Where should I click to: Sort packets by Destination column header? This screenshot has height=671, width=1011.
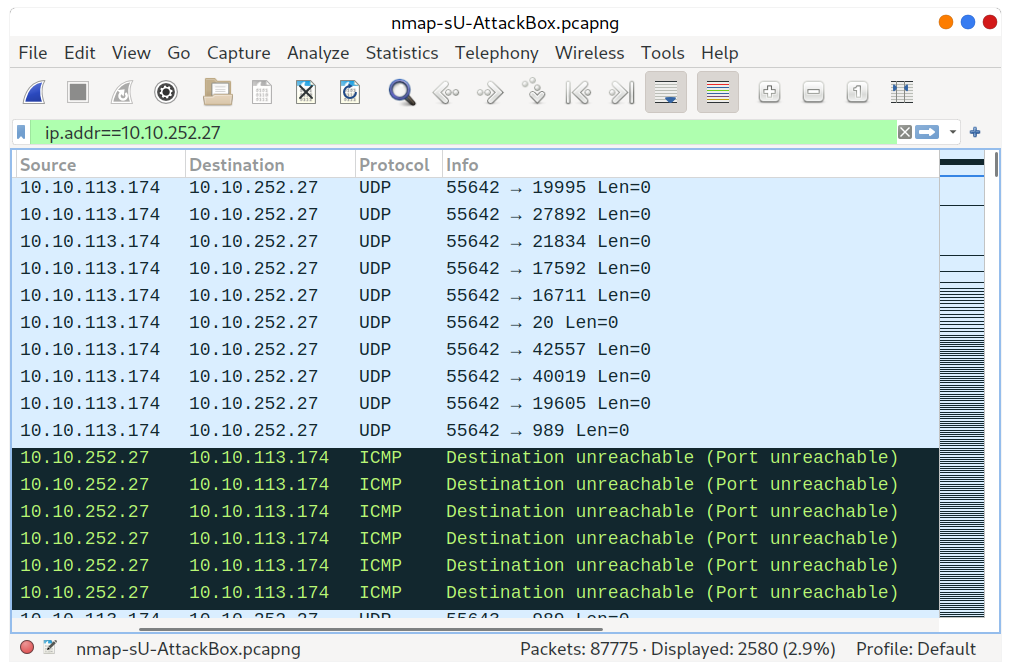click(x=270, y=165)
